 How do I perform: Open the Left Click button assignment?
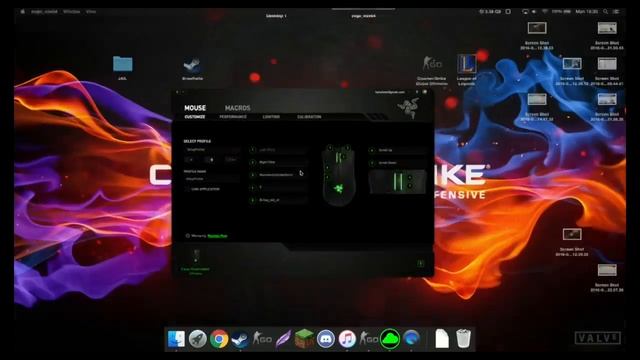[279, 150]
